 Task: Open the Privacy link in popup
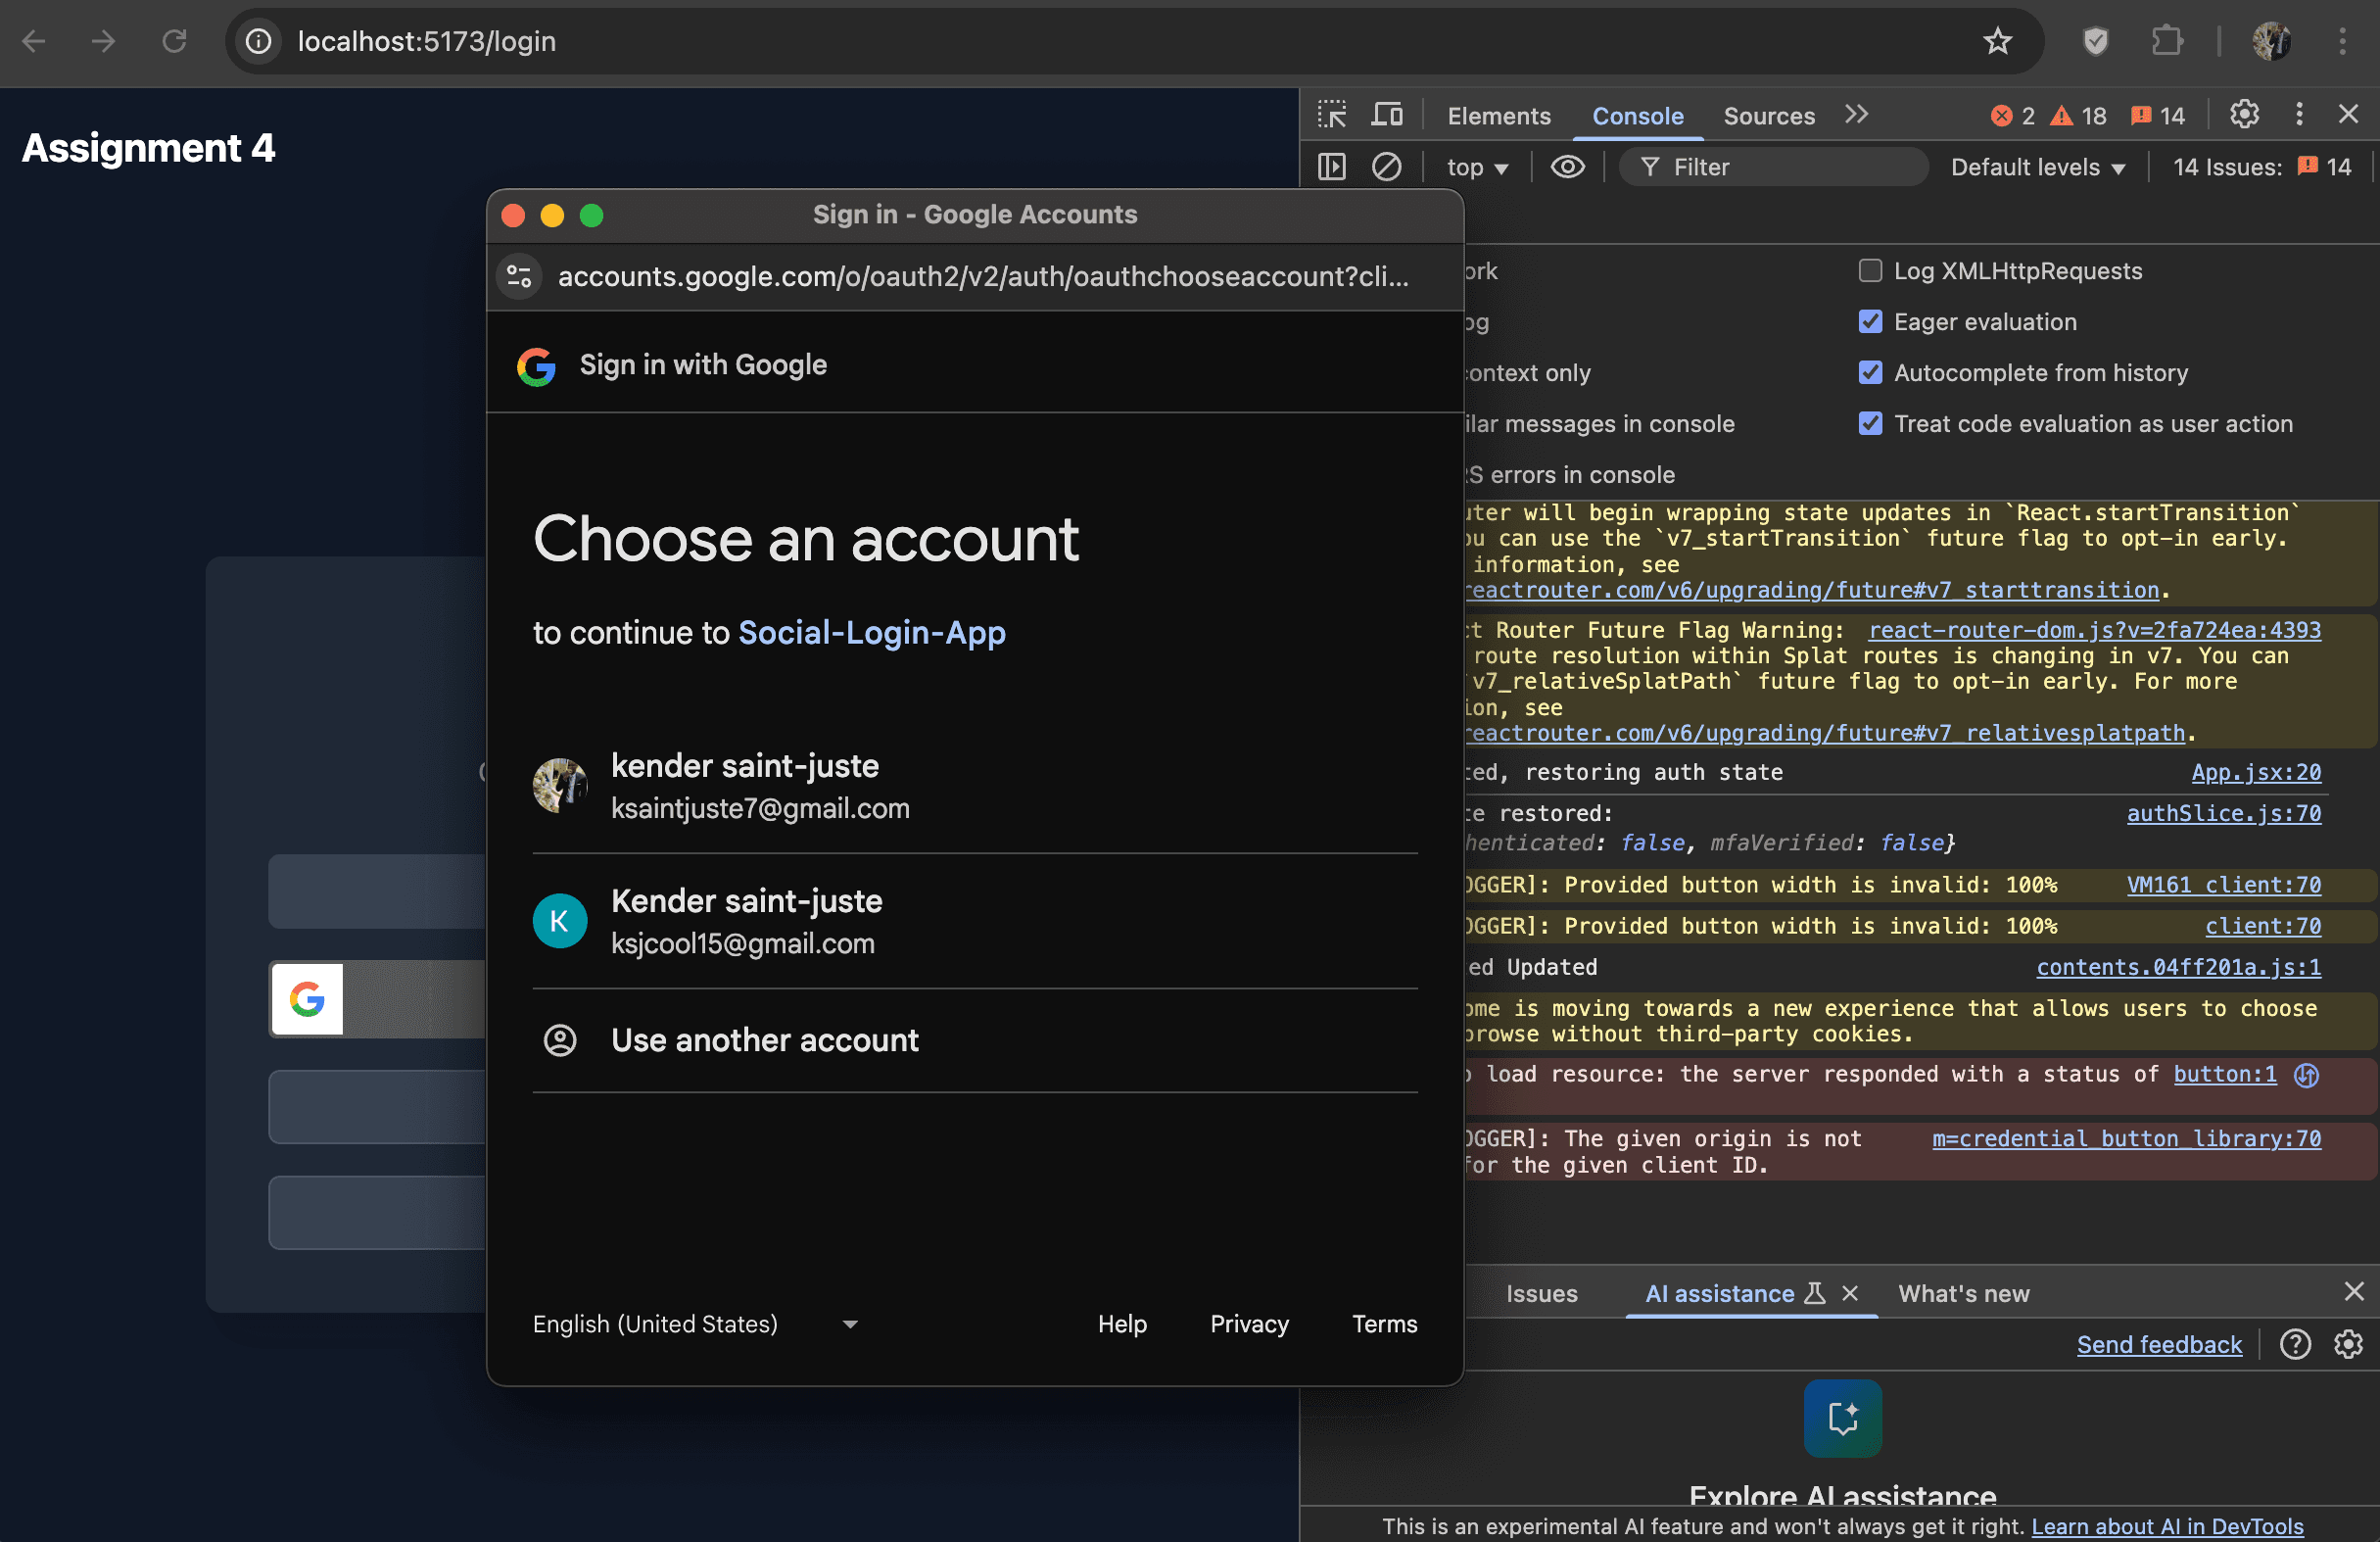(x=1249, y=1323)
